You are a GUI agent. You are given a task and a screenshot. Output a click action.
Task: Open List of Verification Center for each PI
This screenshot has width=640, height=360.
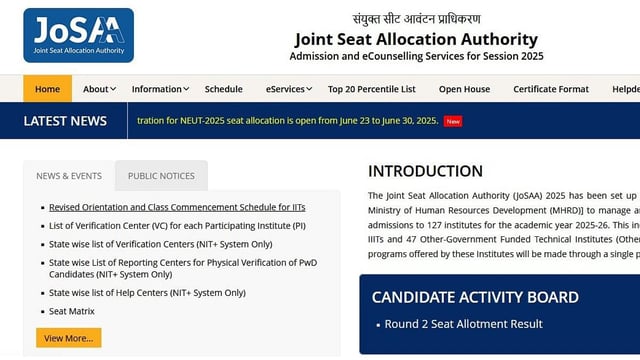(x=177, y=226)
